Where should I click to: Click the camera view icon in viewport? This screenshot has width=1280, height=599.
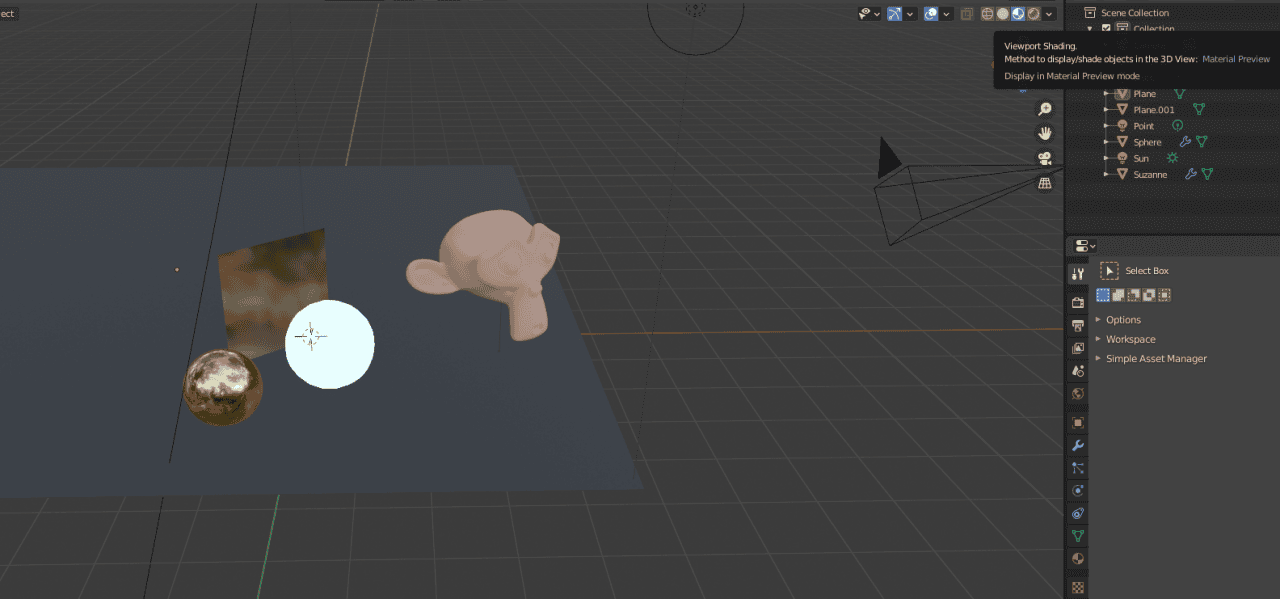point(1044,157)
